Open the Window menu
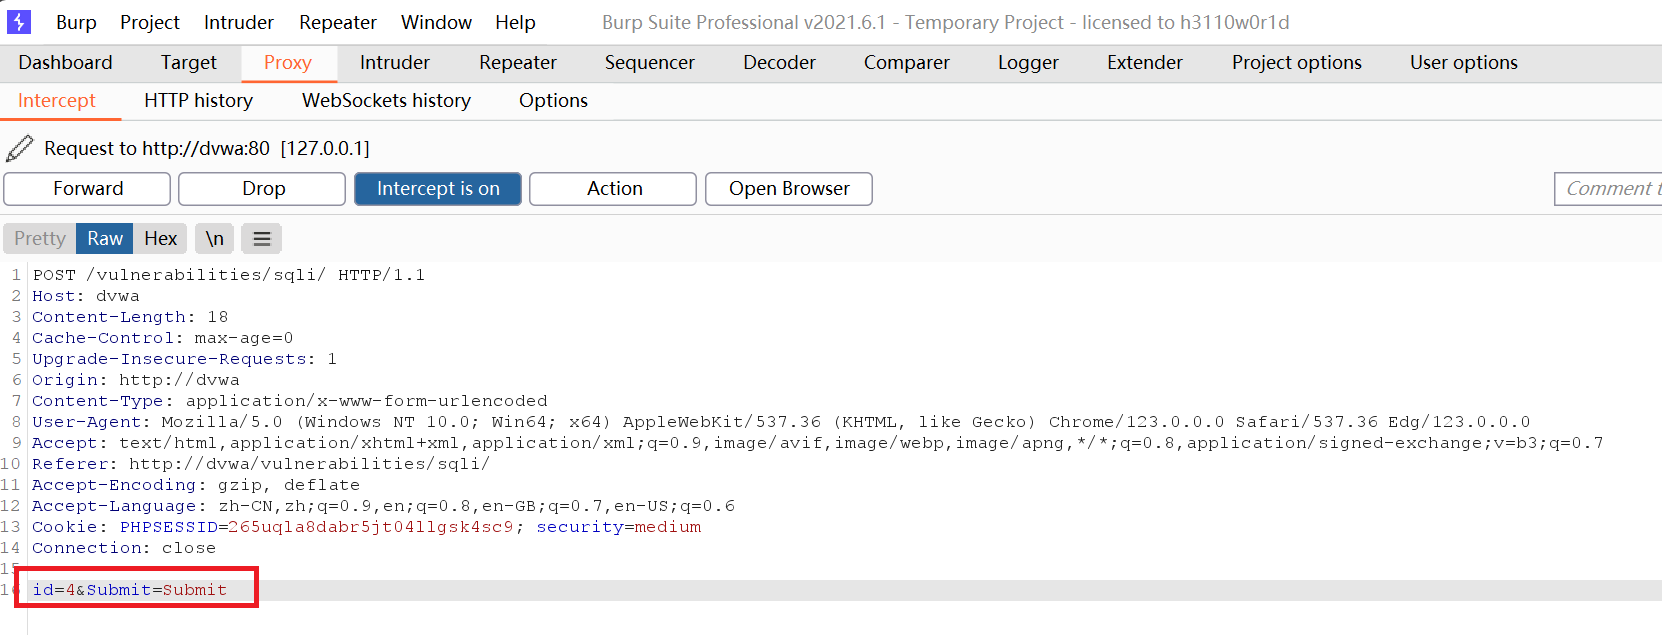The width and height of the screenshot is (1662, 635). 436,22
